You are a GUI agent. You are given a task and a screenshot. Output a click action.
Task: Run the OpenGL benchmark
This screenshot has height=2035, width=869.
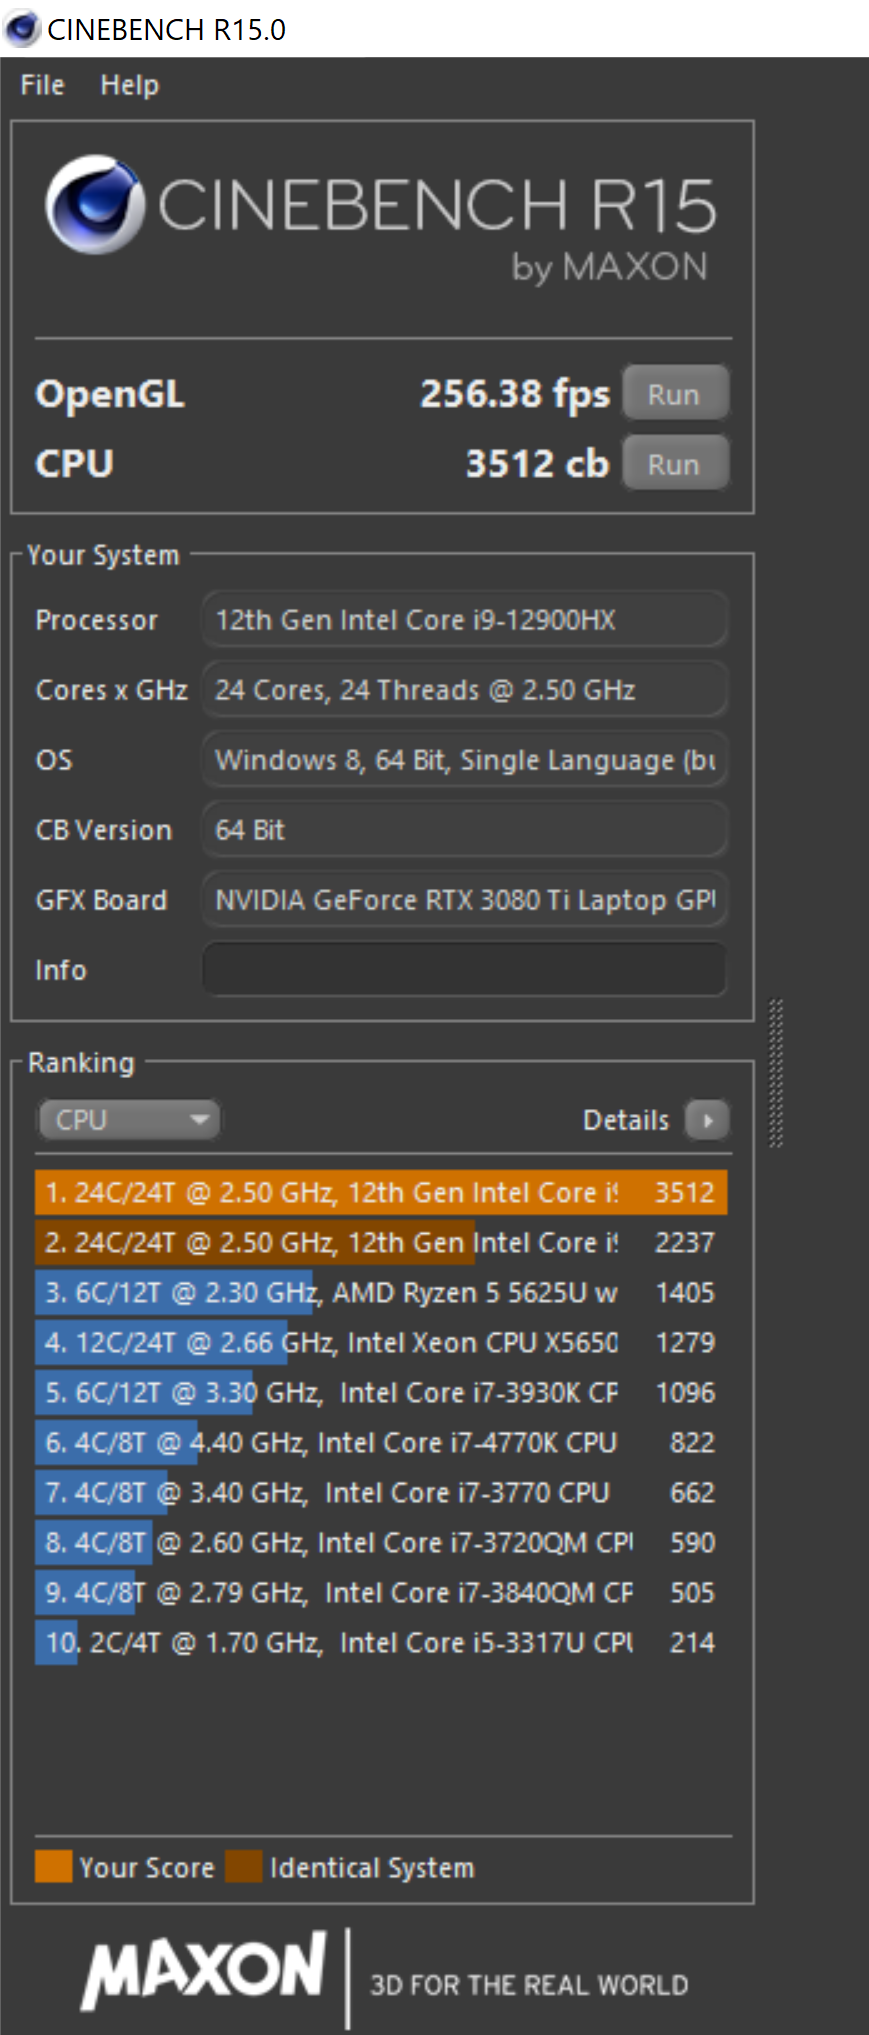pyautogui.click(x=675, y=393)
